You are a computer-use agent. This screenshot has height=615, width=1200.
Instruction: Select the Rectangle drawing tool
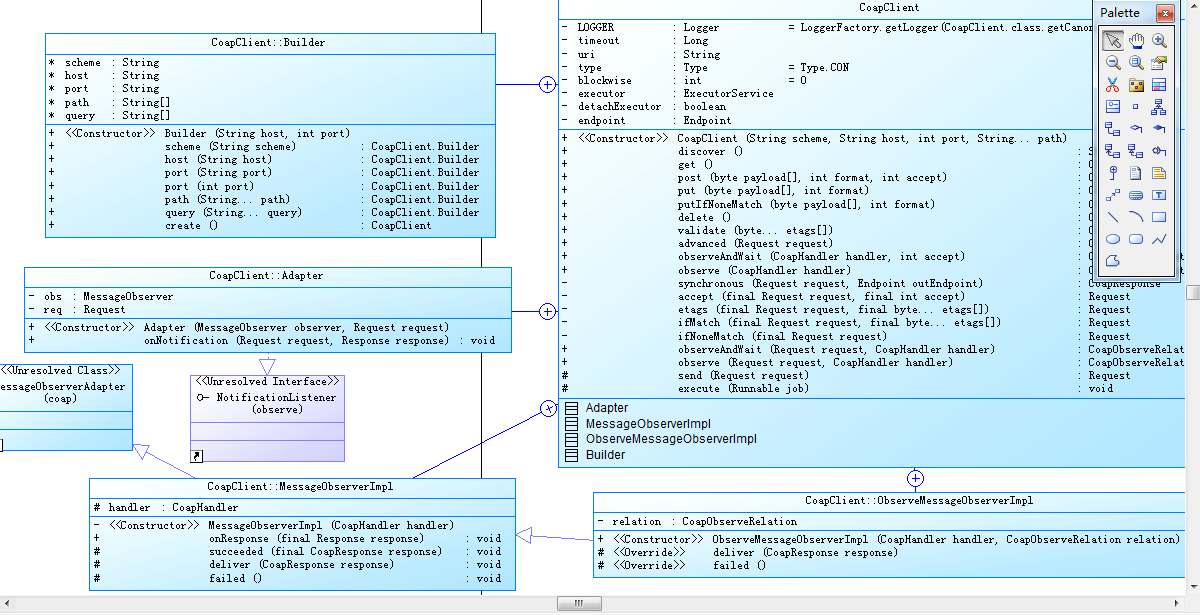[x=1158, y=216]
